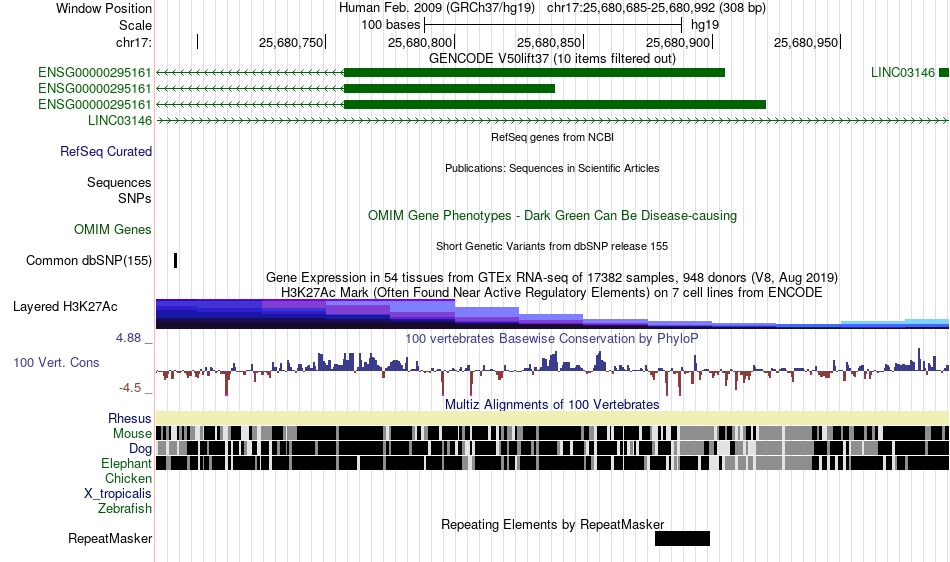This screenshot has width=950, height=562.
Task: Click the SNPs track label
Action: click(x=135, y=198)
